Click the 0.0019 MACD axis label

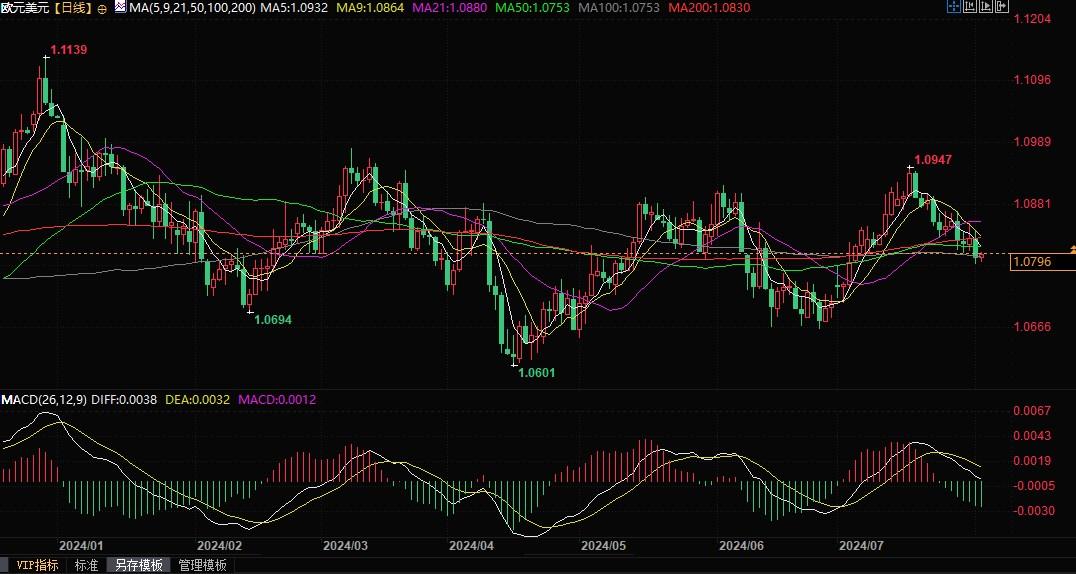1032,461
